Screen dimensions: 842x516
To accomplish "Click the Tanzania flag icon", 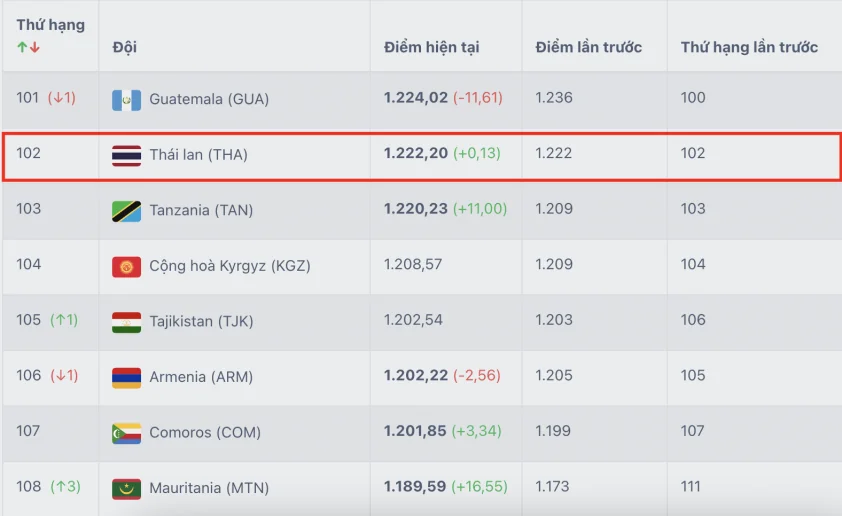I will (126, 211).
